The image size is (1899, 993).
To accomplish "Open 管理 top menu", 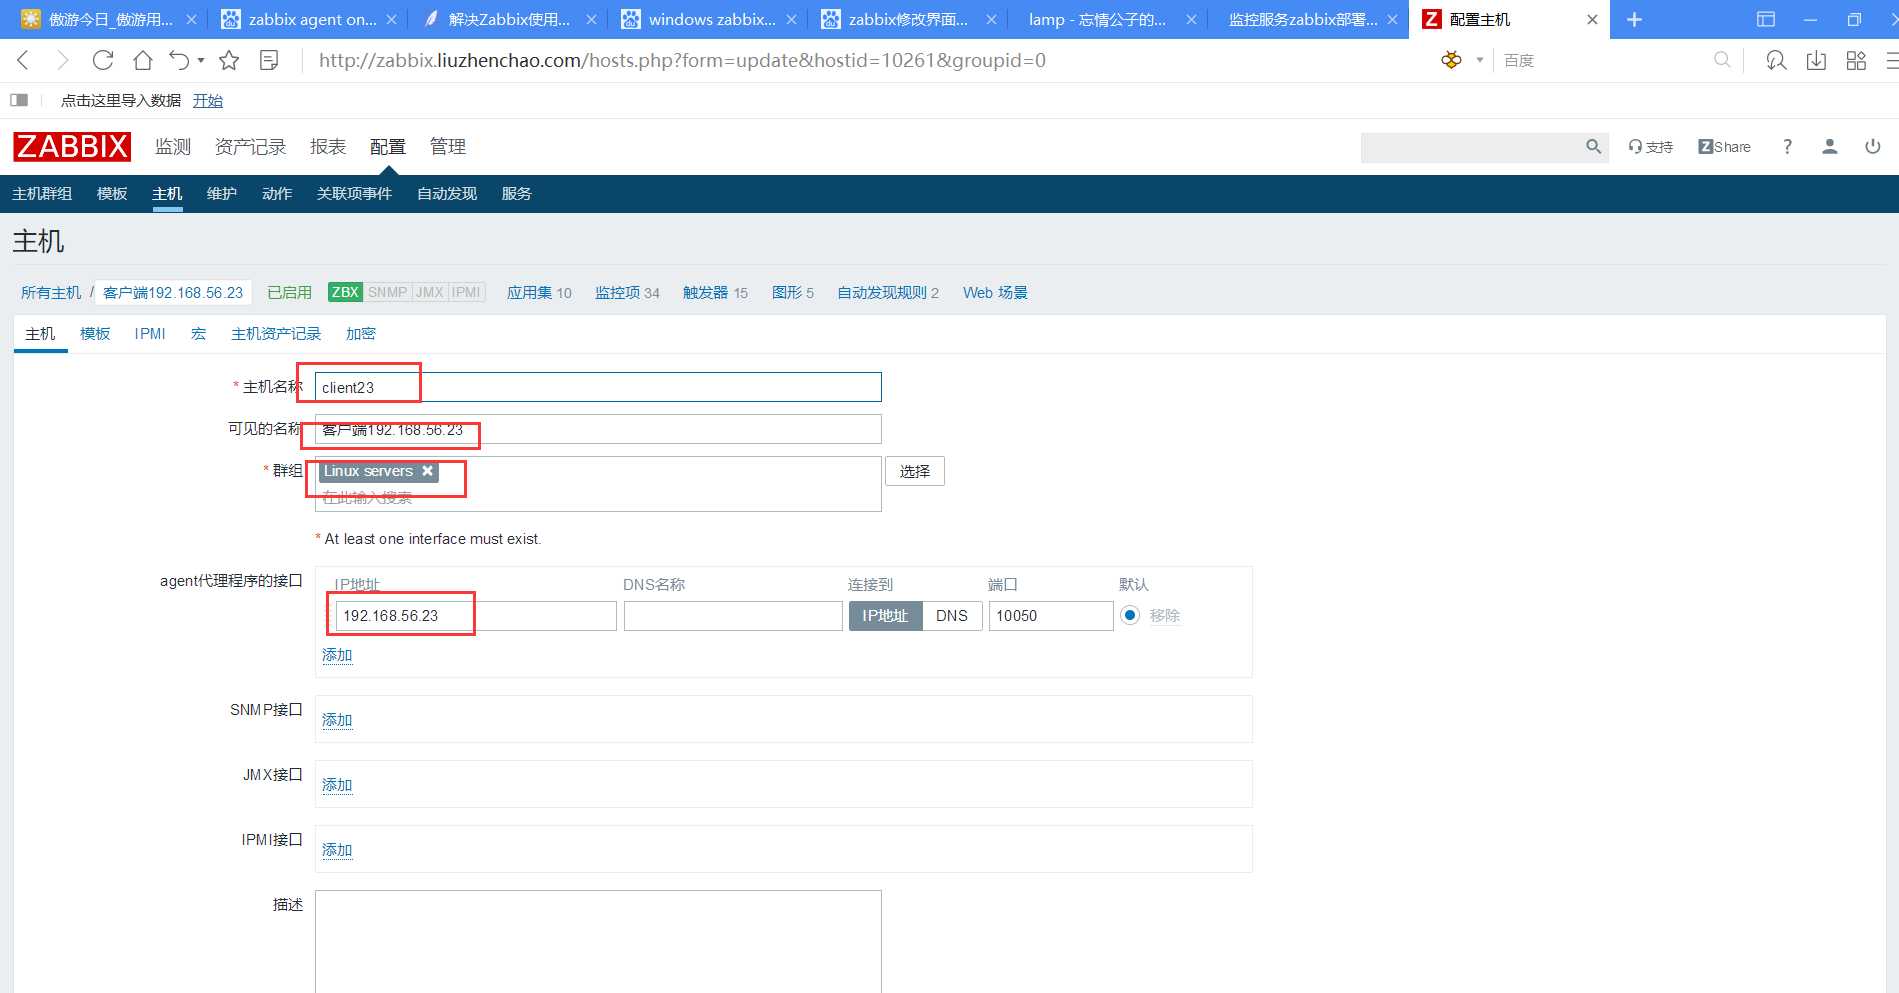I will click(x=448, y=147).
